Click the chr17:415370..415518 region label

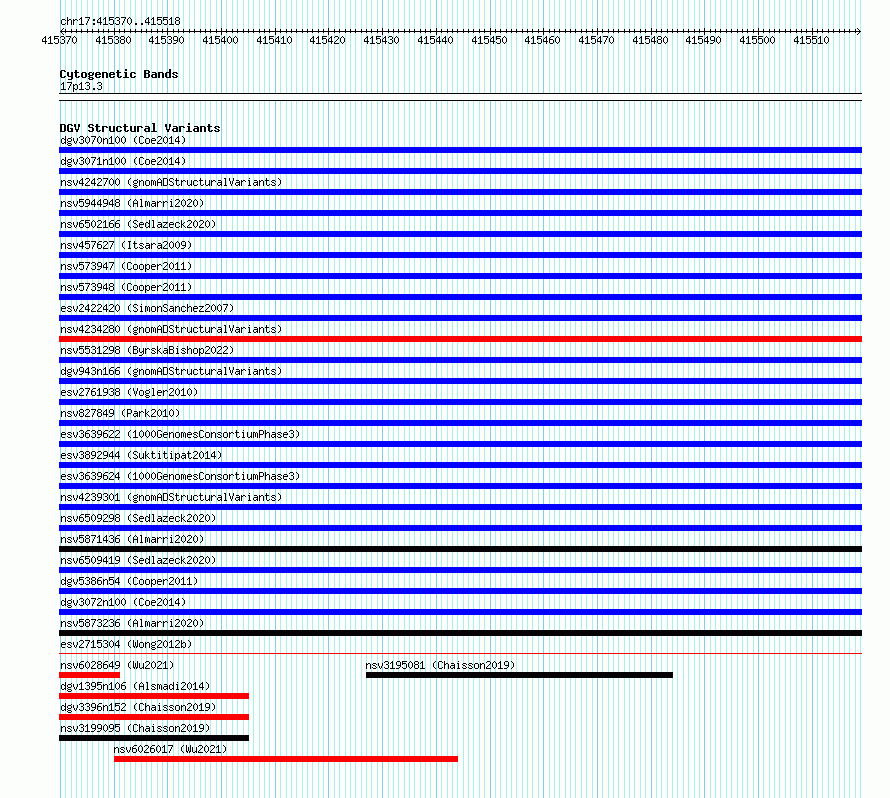120,21
